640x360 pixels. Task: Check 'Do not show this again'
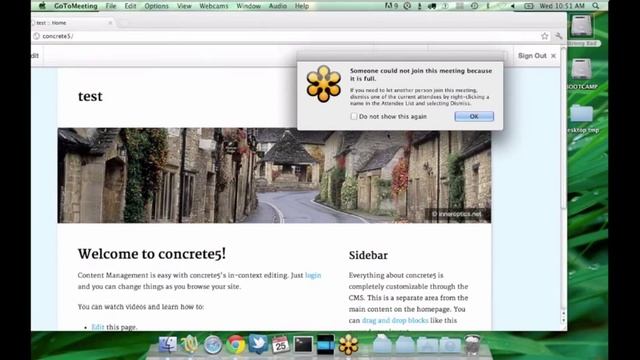pyautogui.click(x=354, y=116)
